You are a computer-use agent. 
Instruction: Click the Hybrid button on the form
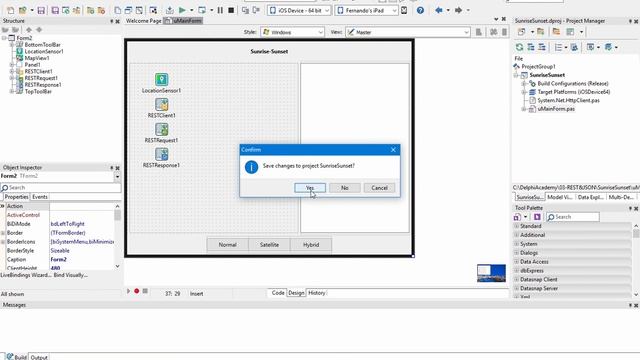311,245
